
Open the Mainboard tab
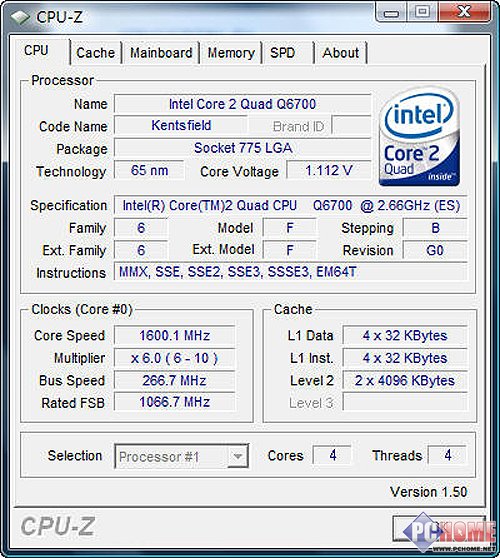click(161, 53)
